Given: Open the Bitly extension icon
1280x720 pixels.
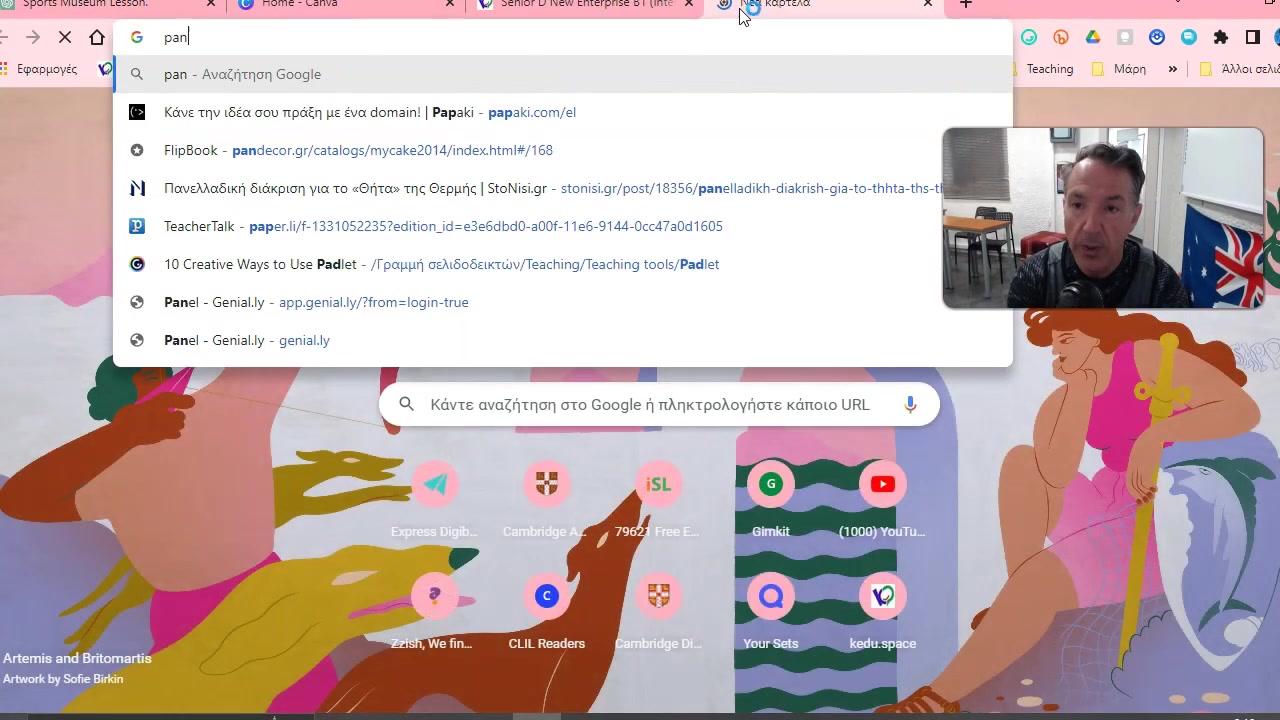Looking at the screenshot, I should pyautogui.click(x=1061, y=37).
